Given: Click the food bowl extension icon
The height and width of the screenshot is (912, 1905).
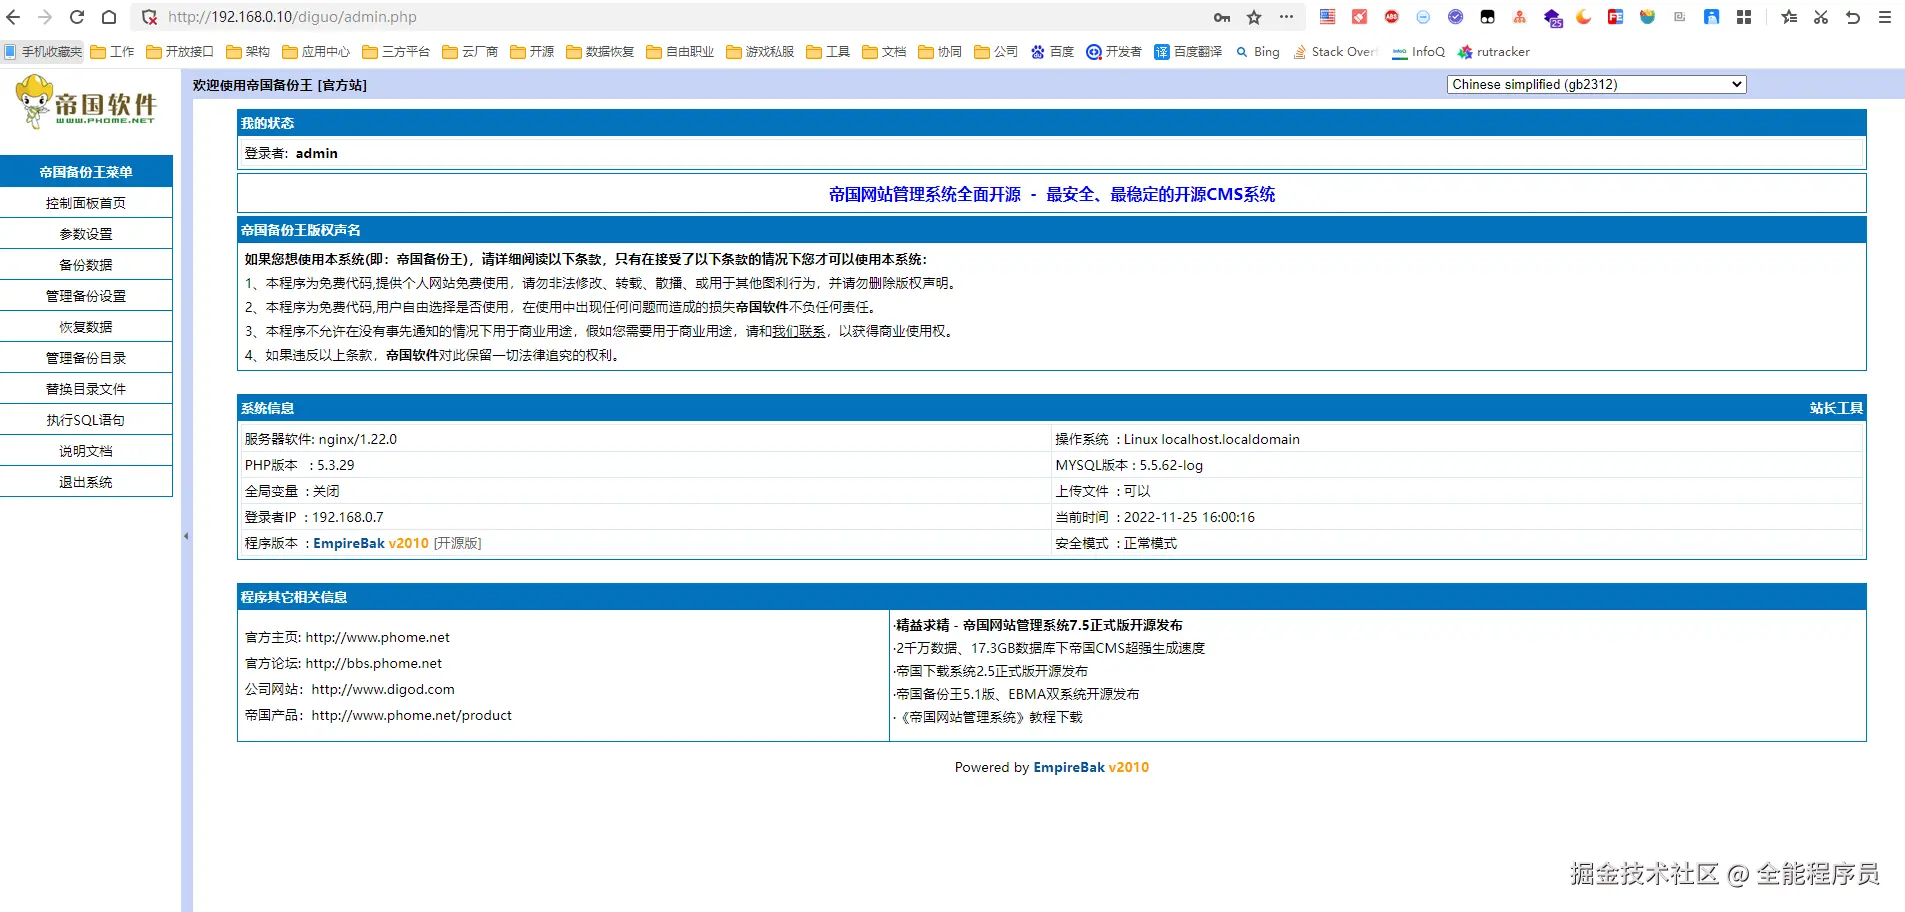Looking at the screenshot, I should pyautogui.click(x=1648, y=17).
